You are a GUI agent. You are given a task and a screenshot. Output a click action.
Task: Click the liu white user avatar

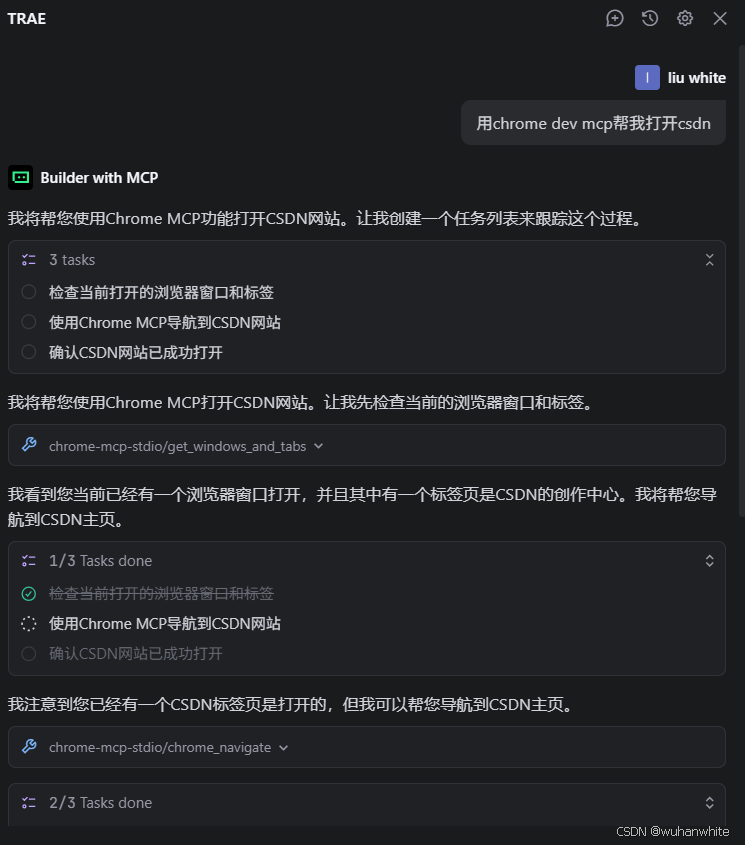click(647, 78)
